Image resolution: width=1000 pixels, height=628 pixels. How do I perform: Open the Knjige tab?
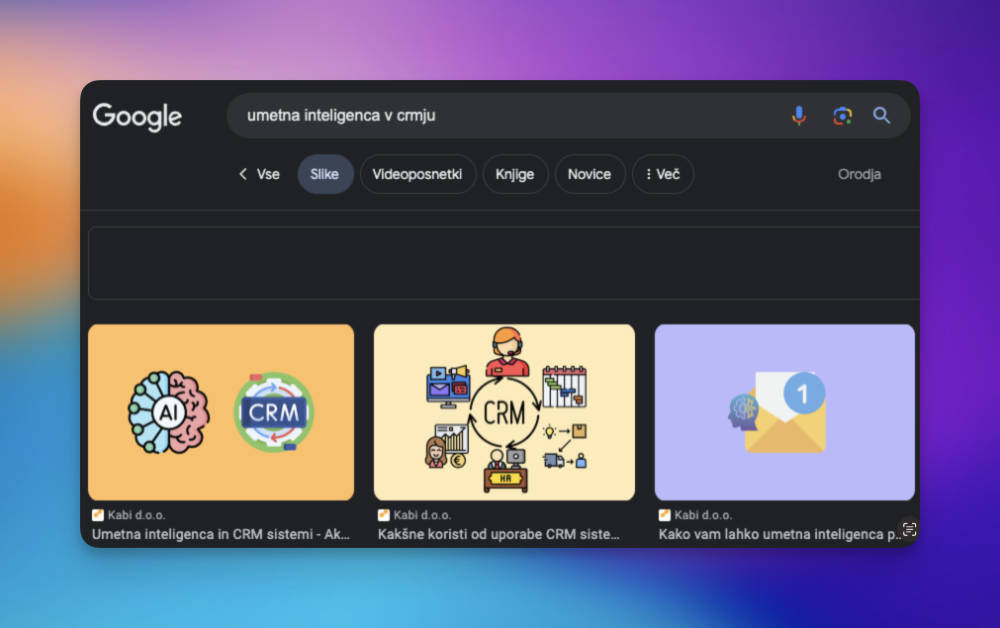coord(515,174)
